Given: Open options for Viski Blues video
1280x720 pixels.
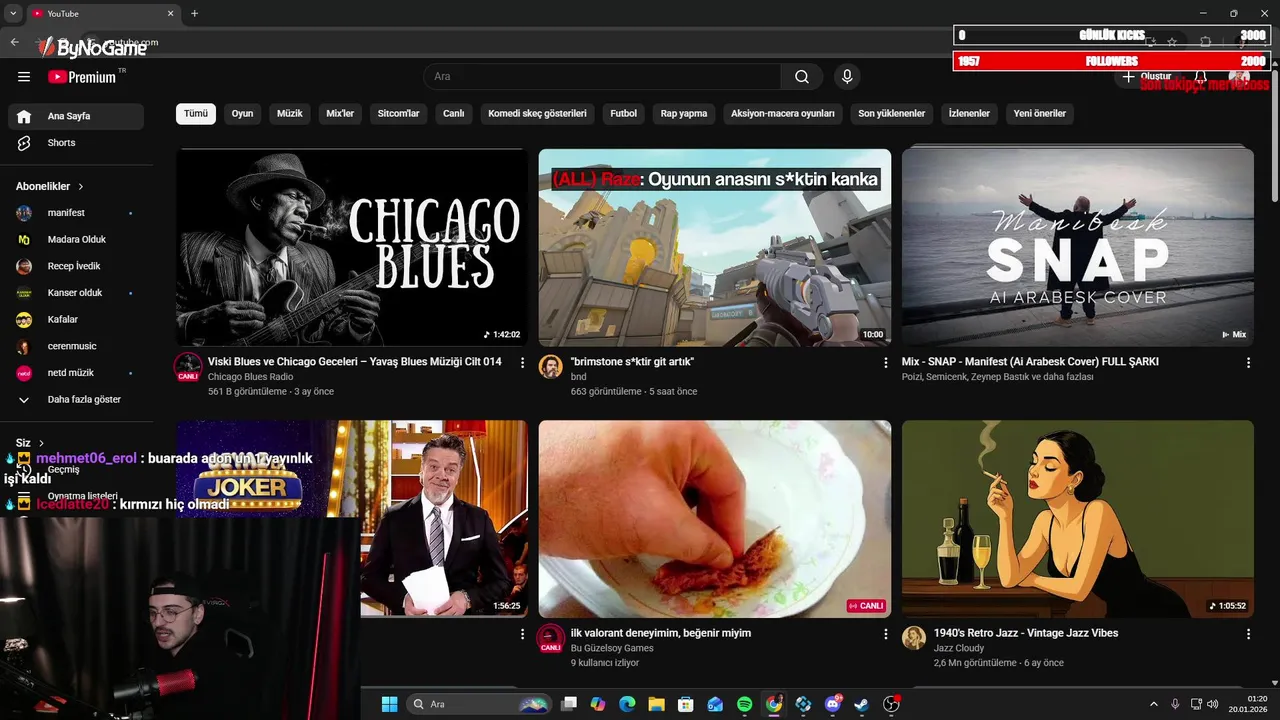Looking at the screenshot, I should [x=522, y=363].
